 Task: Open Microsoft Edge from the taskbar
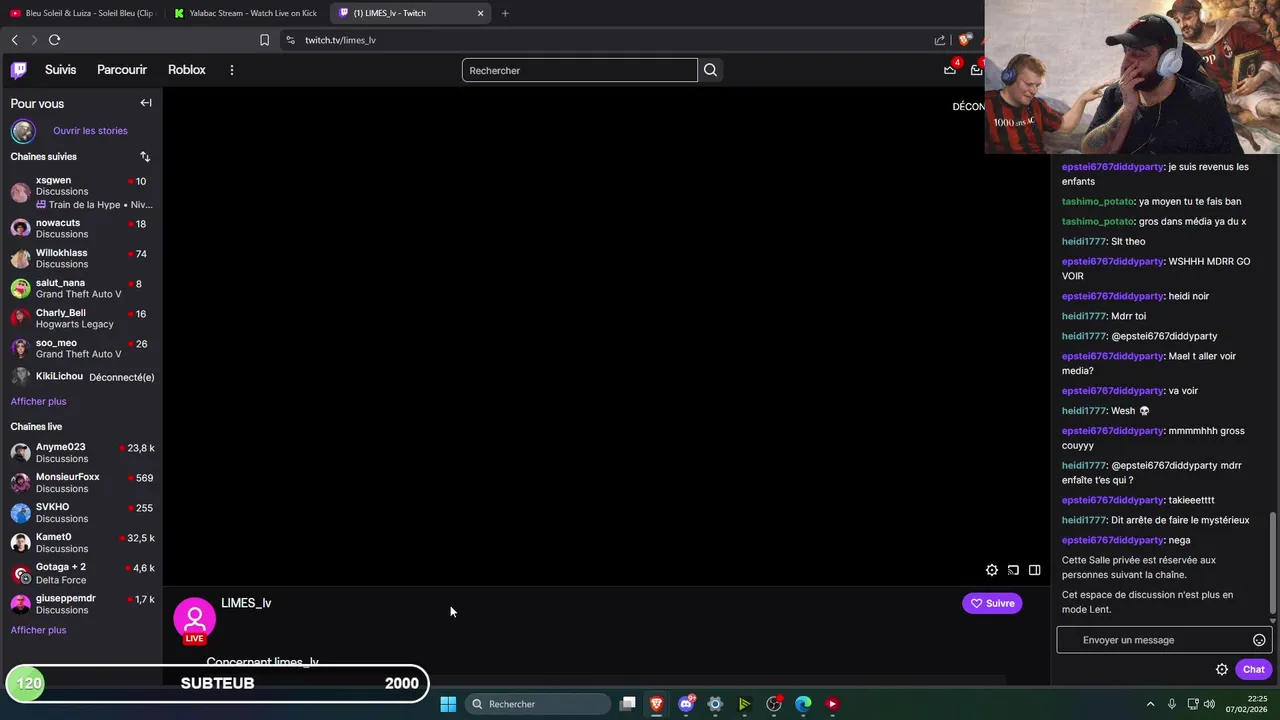pos(803,704)
